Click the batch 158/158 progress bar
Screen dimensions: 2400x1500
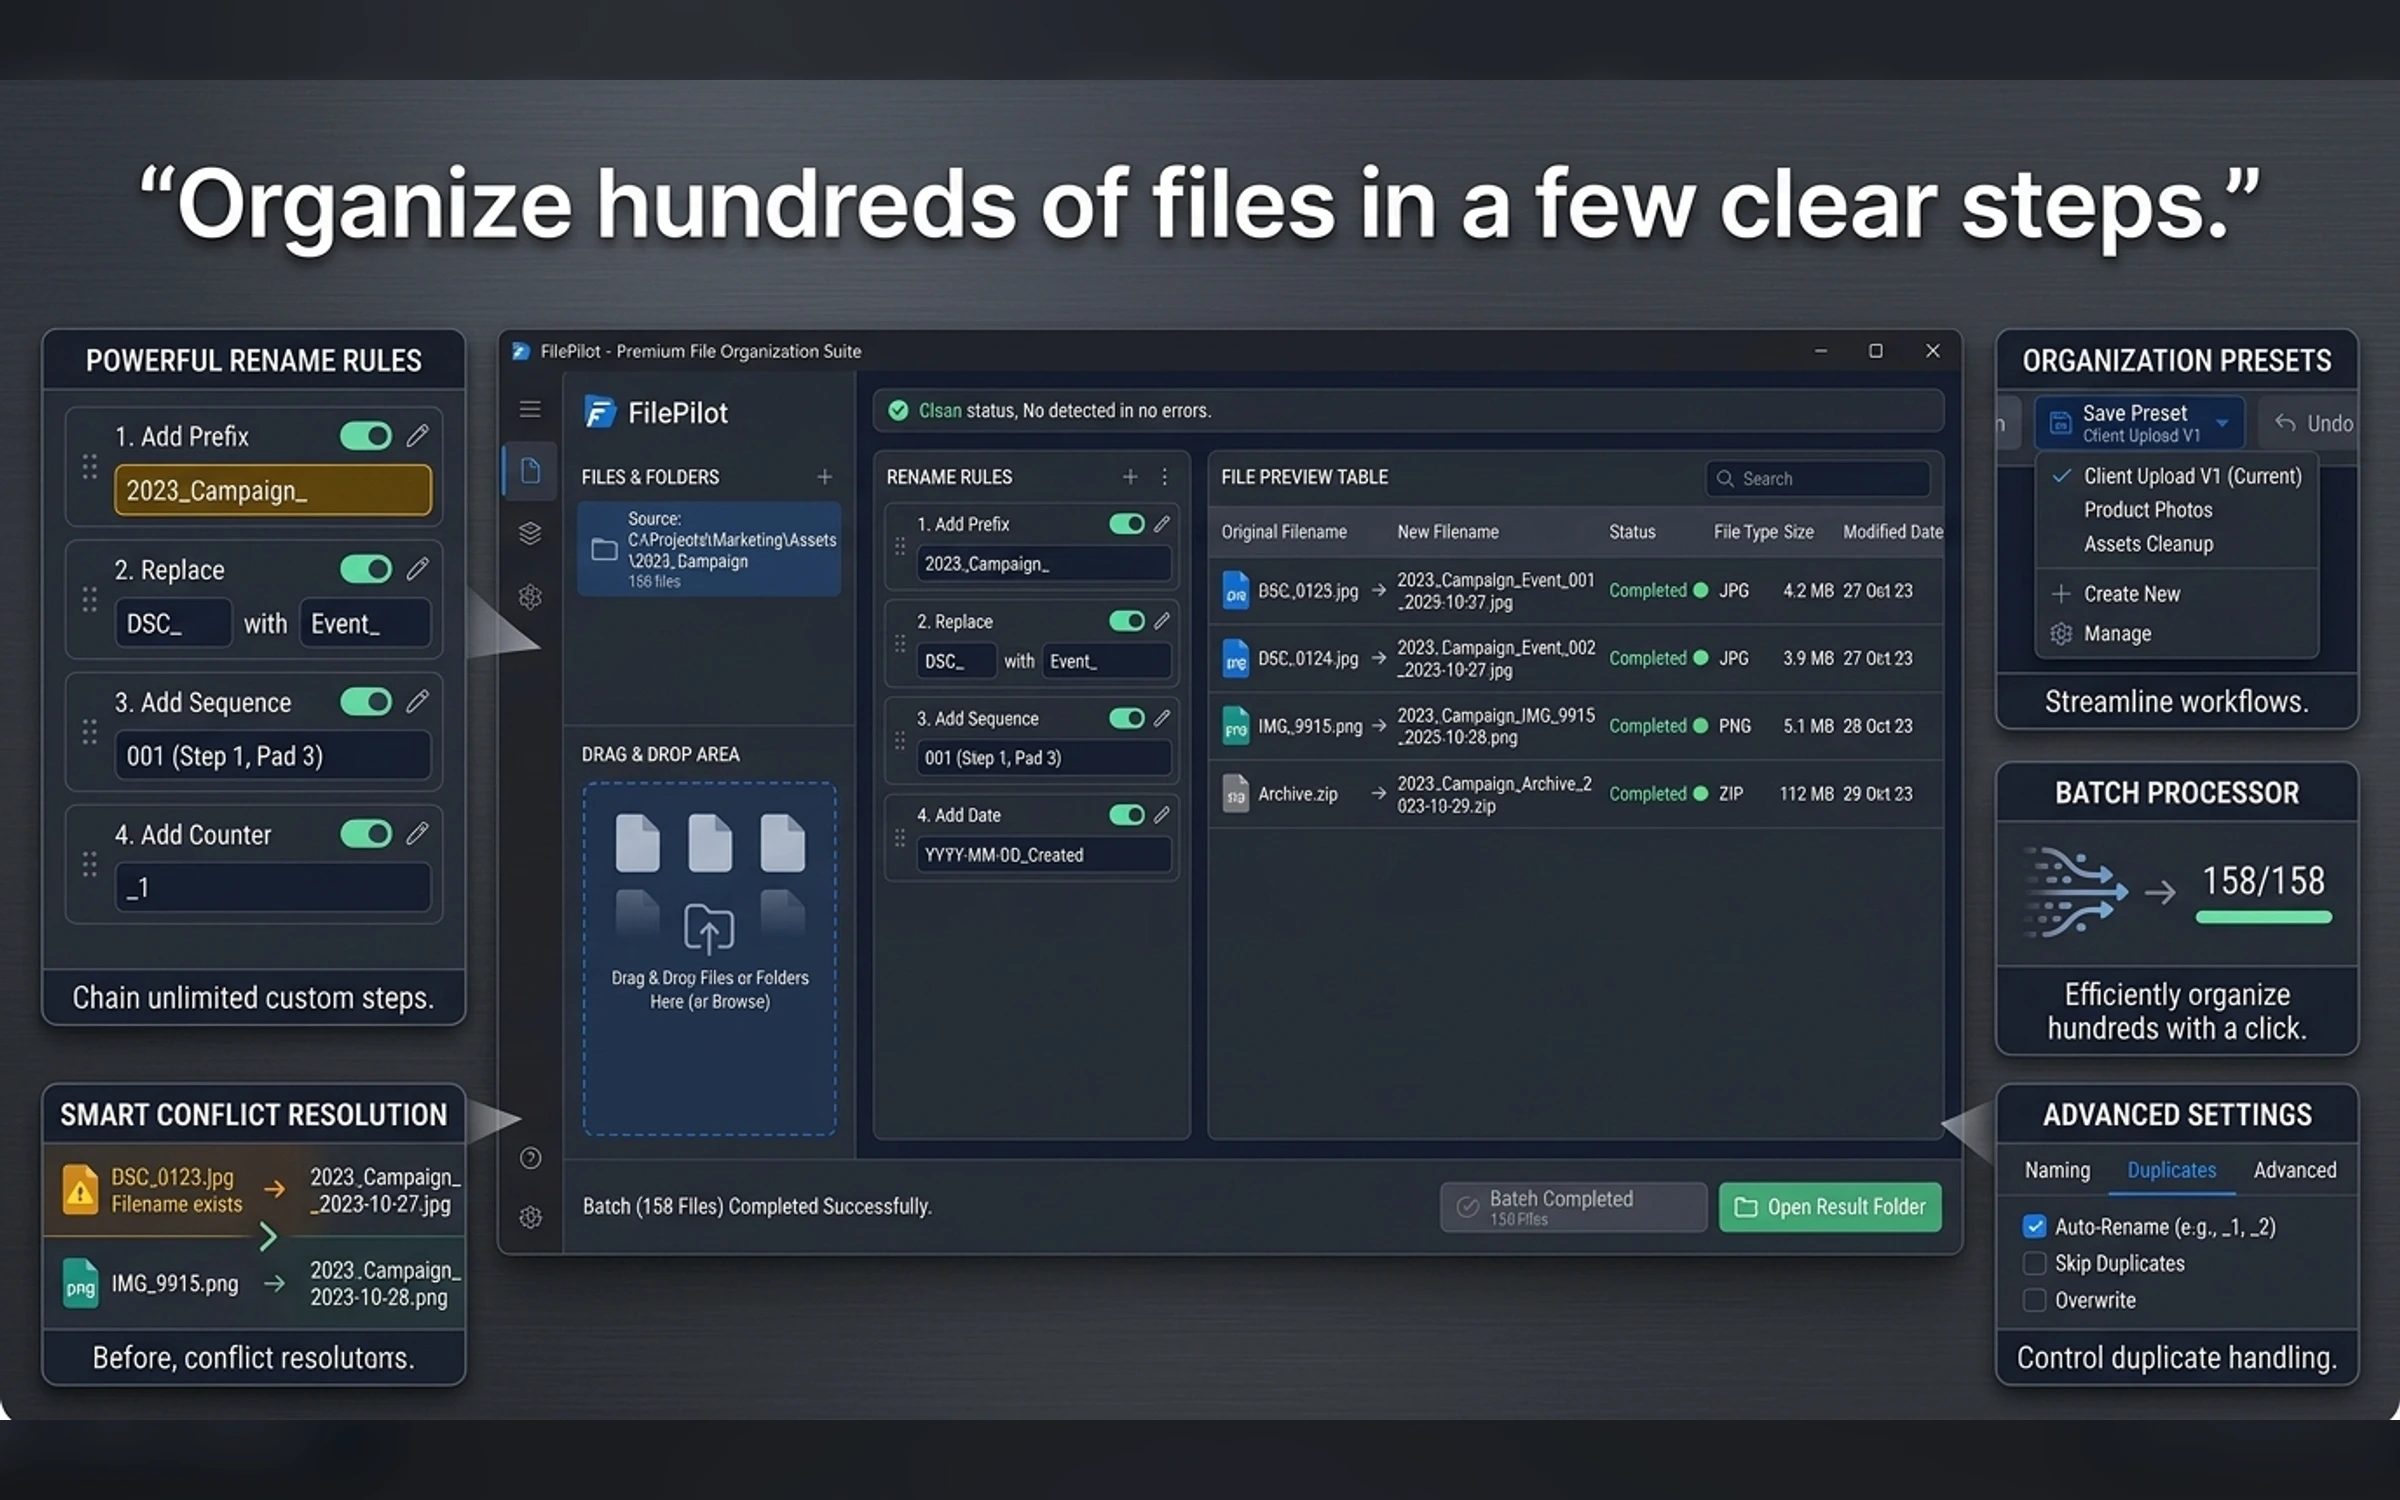[2263, 917]
